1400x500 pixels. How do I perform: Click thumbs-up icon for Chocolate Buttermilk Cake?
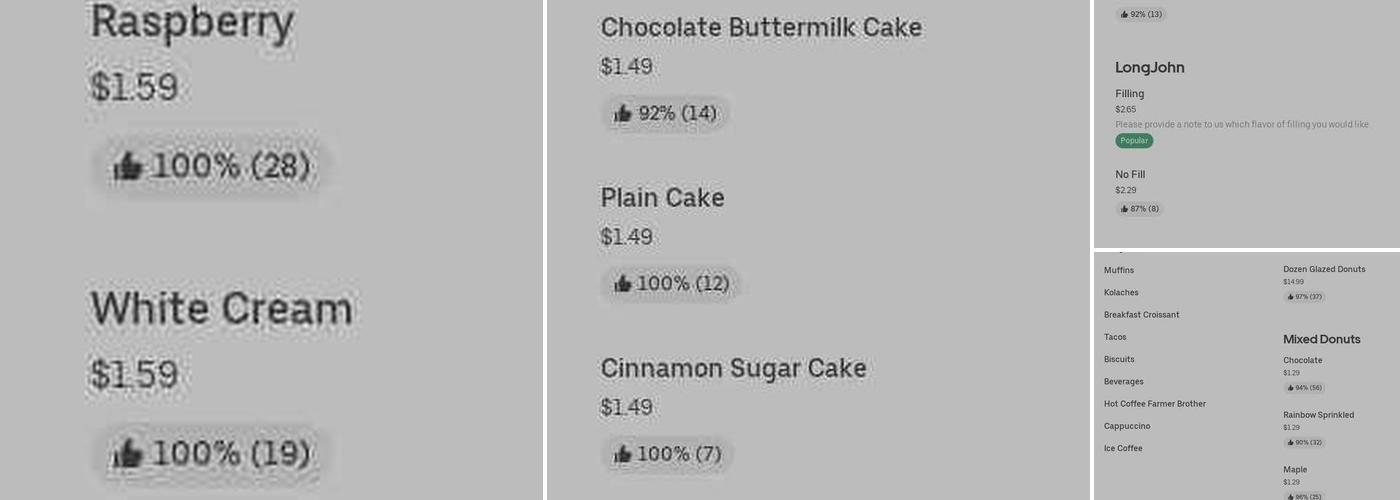(x=622, y=114)
